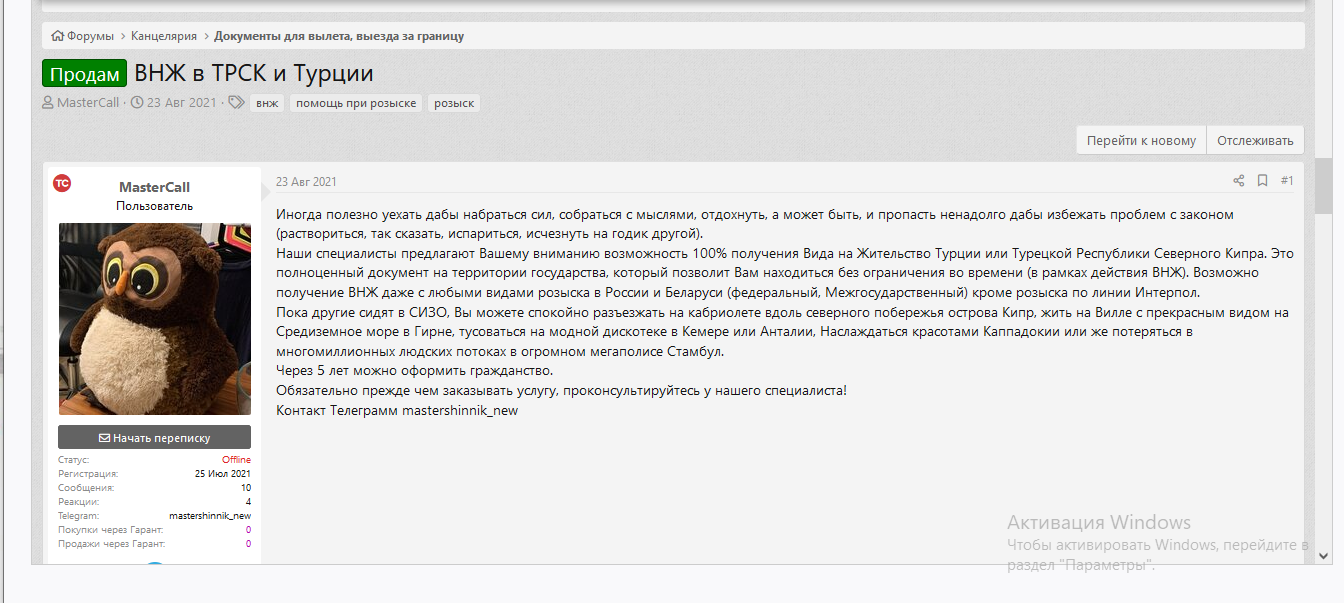Click the Offline status text
The height and width of the screenshot is (603, 1344).
tap(236, 460)
